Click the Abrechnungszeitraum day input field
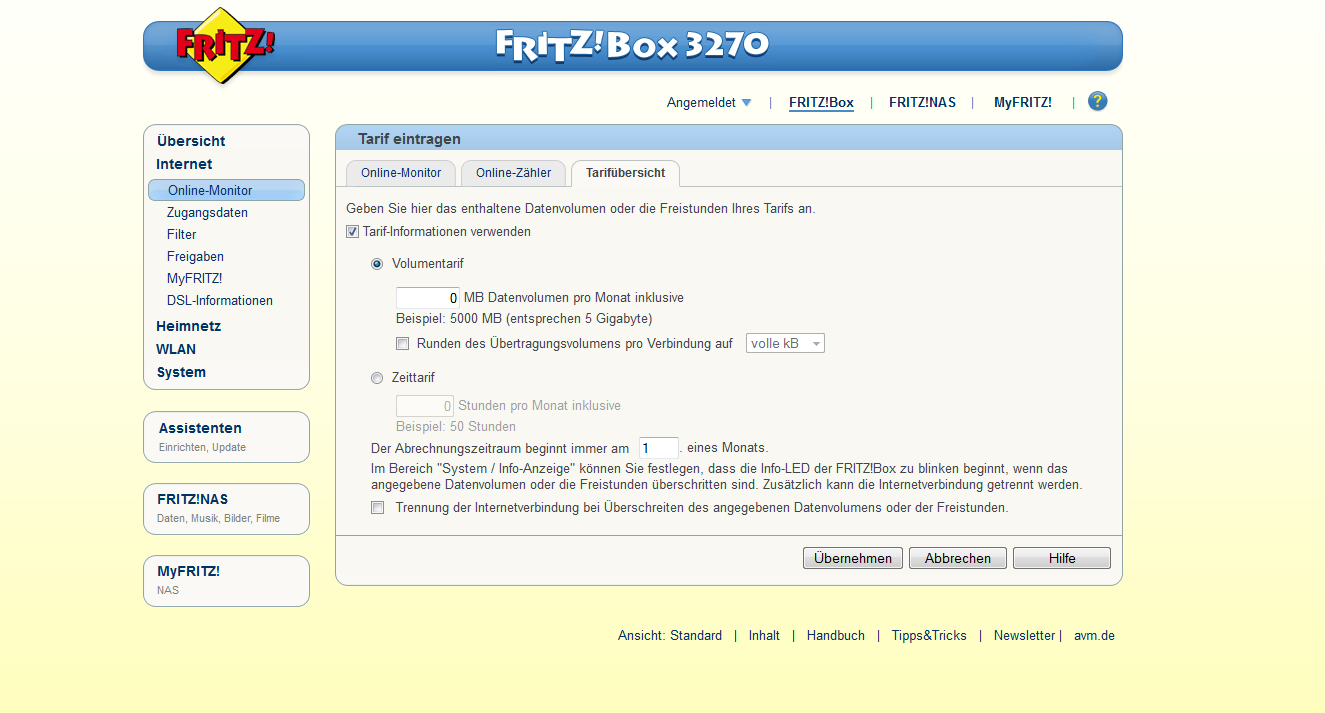The image size is (1325, 713). [659, 448]
